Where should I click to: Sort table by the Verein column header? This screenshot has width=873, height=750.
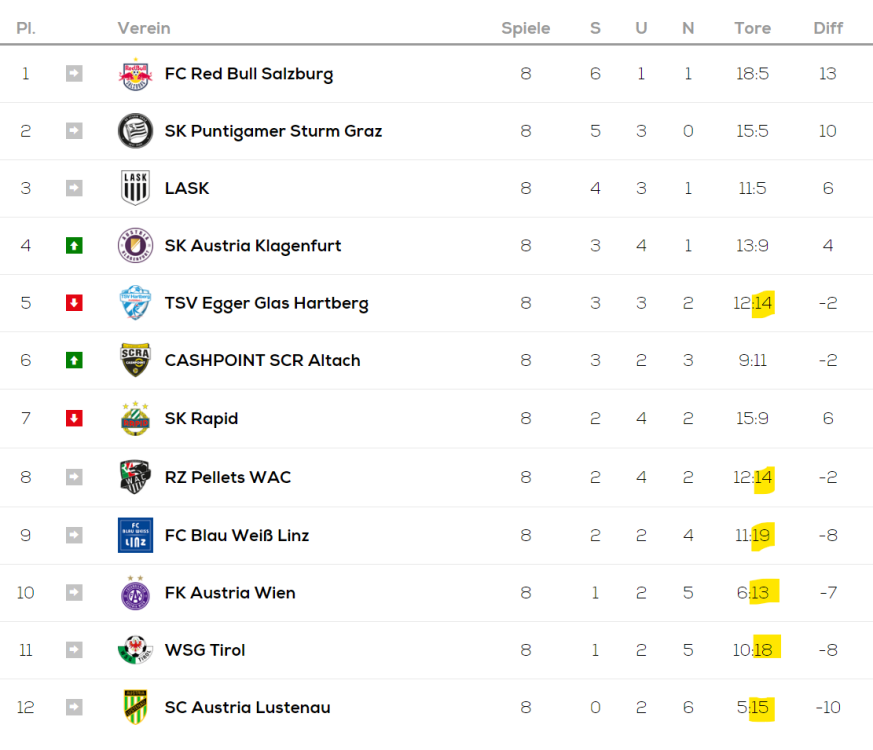click(x=144, y=28)
